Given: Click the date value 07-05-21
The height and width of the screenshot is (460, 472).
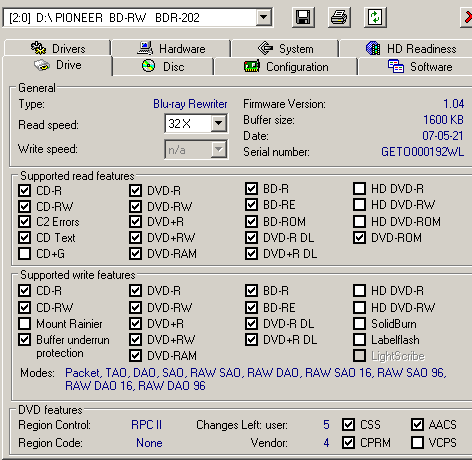Looking at the screenshot, I should click(x=443, y=136).
